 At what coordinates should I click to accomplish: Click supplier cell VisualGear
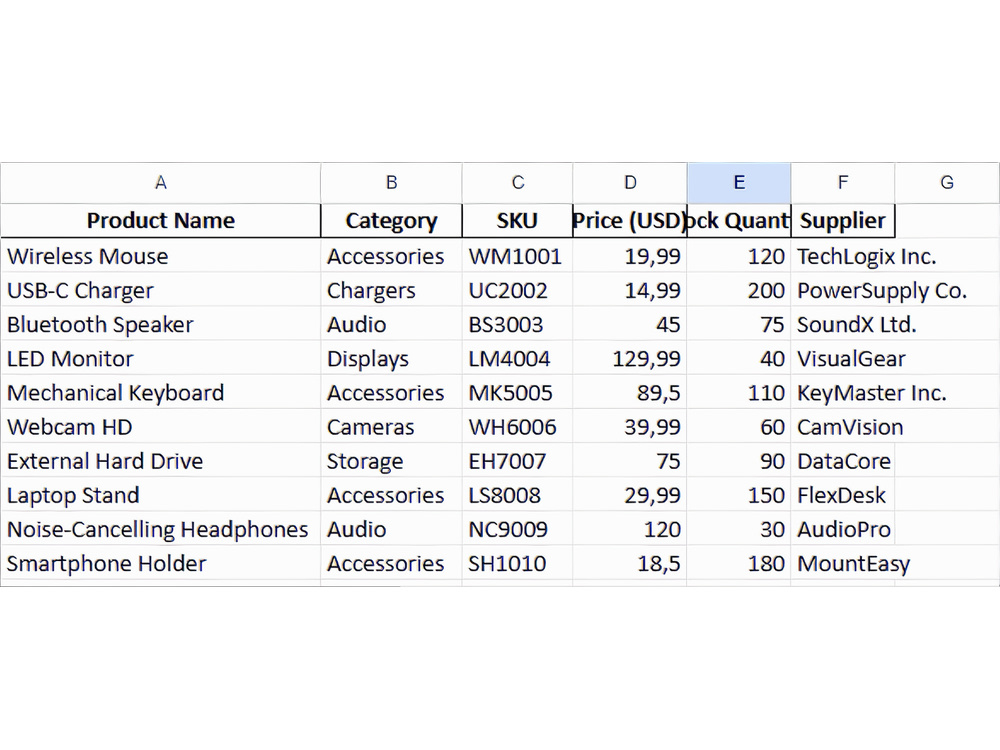pyautogui.click(x=843, y=359)
